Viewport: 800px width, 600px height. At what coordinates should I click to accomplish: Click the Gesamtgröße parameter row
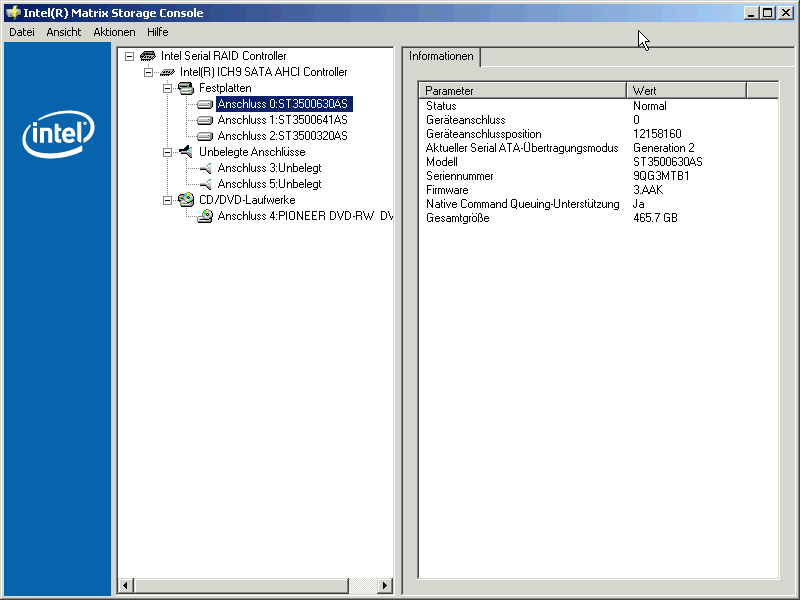(598, 218)
